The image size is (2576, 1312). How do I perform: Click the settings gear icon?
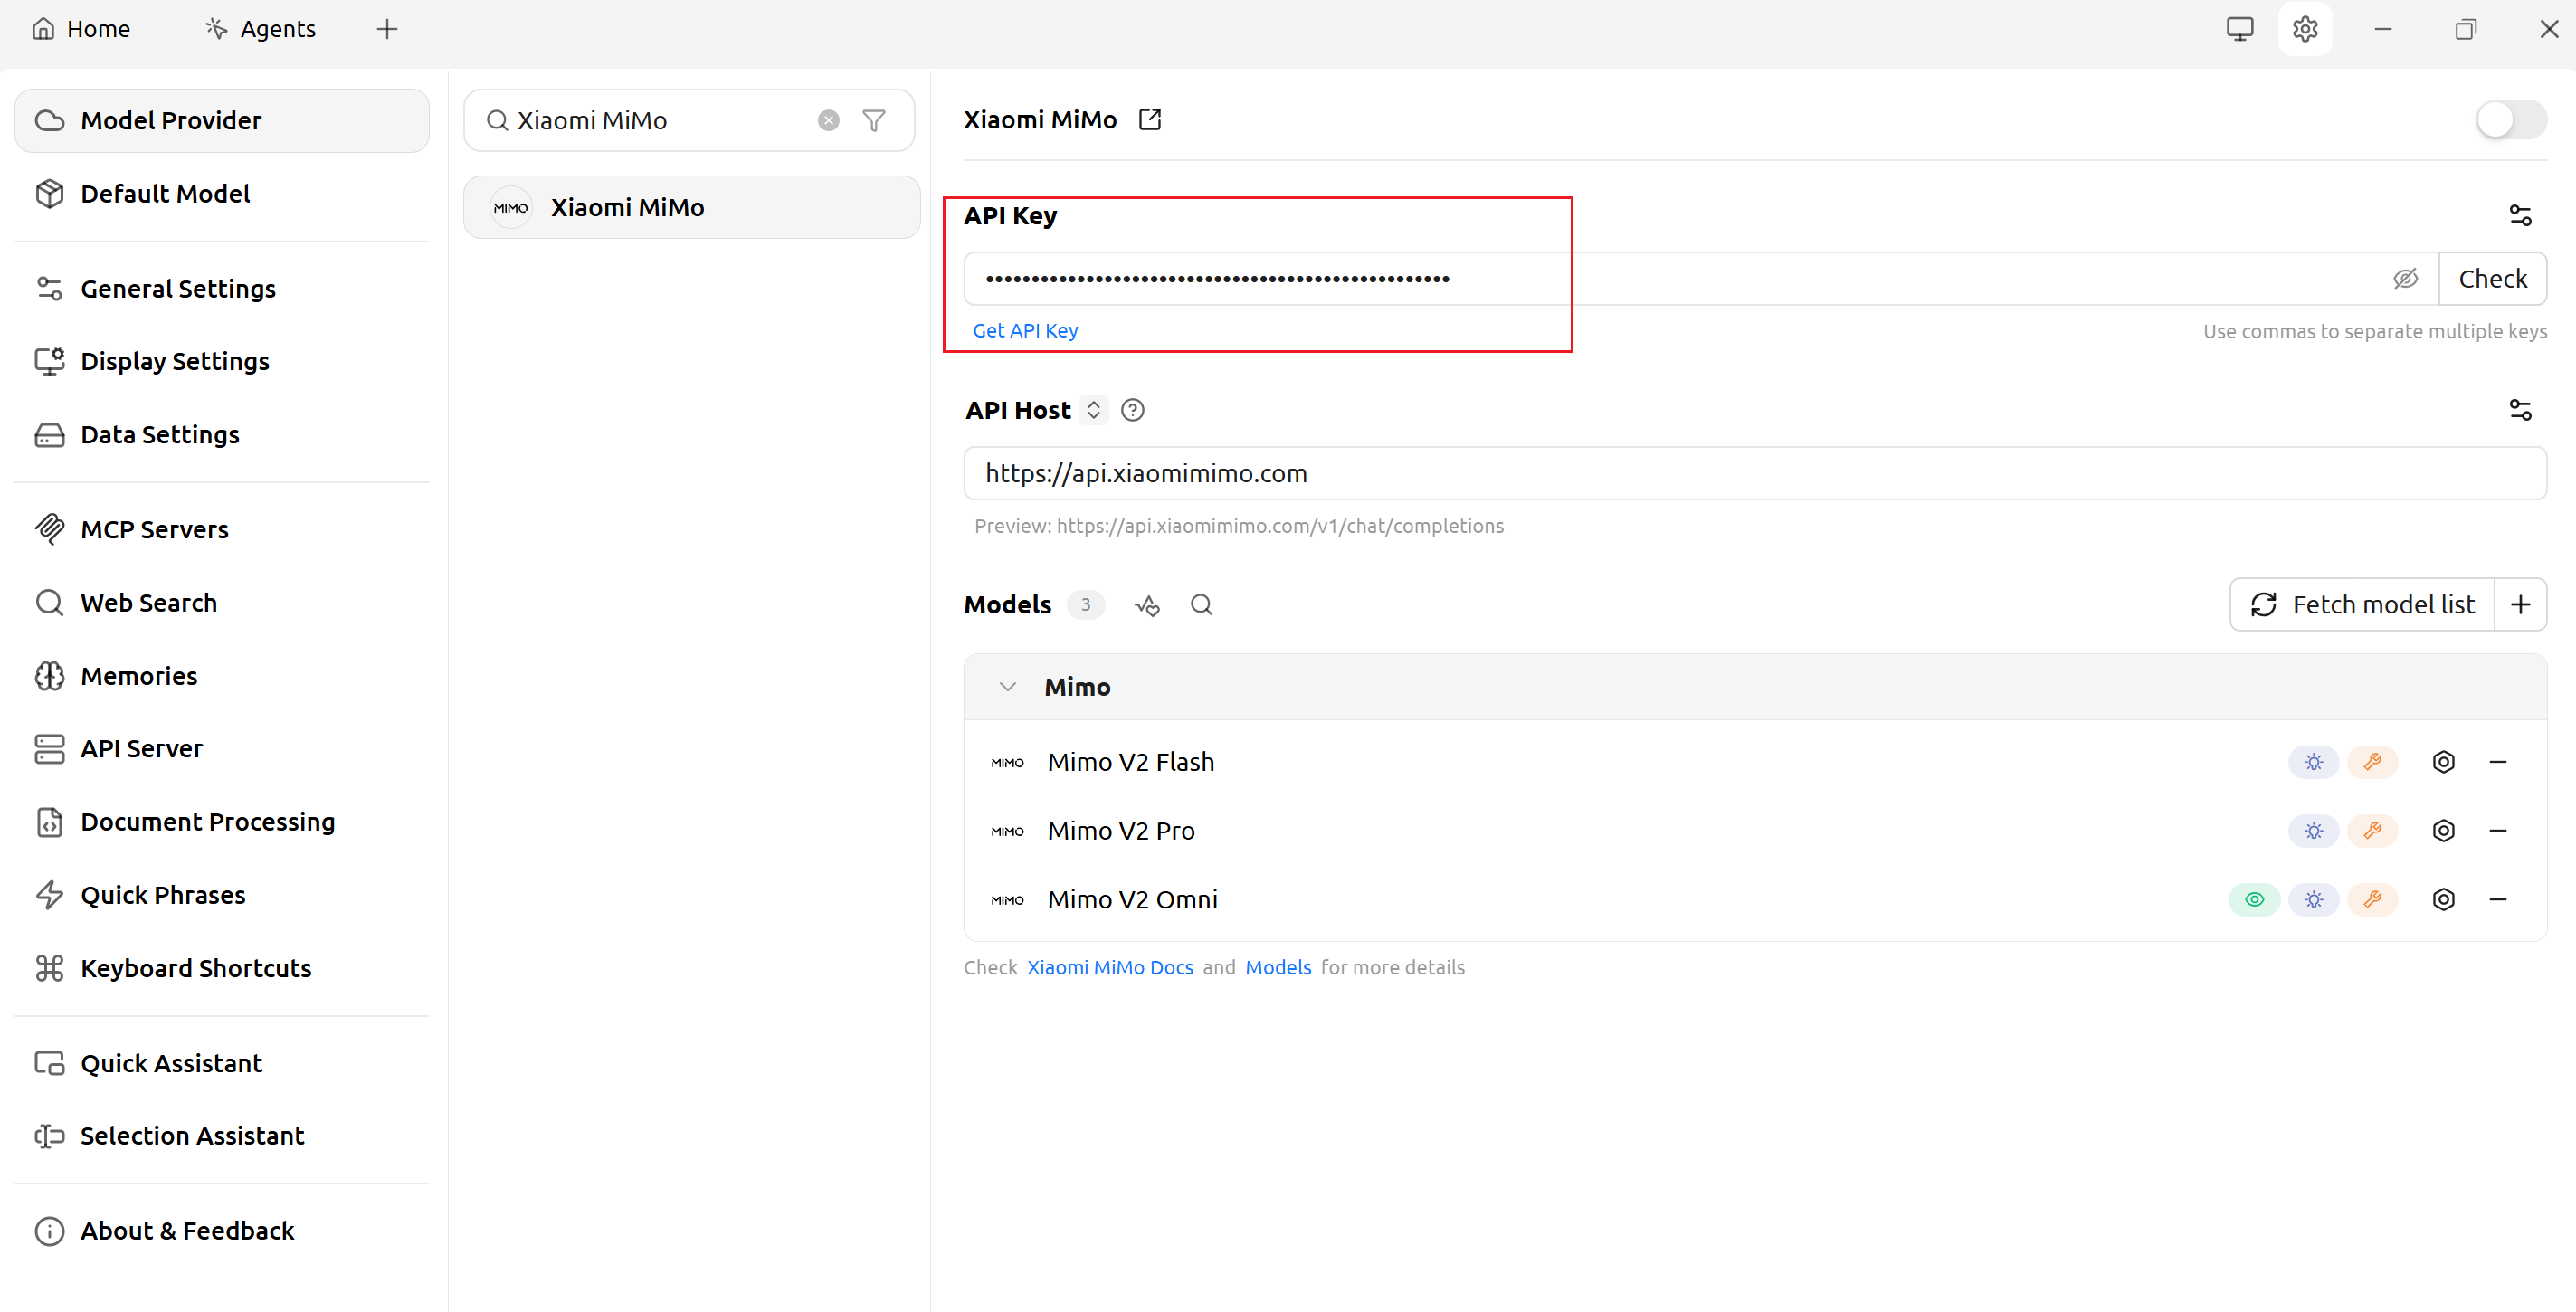click(2305, 29)
